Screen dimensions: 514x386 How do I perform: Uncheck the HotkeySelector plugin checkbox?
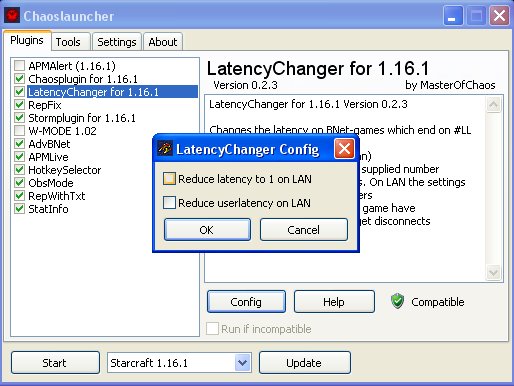(x=19, y=169)
